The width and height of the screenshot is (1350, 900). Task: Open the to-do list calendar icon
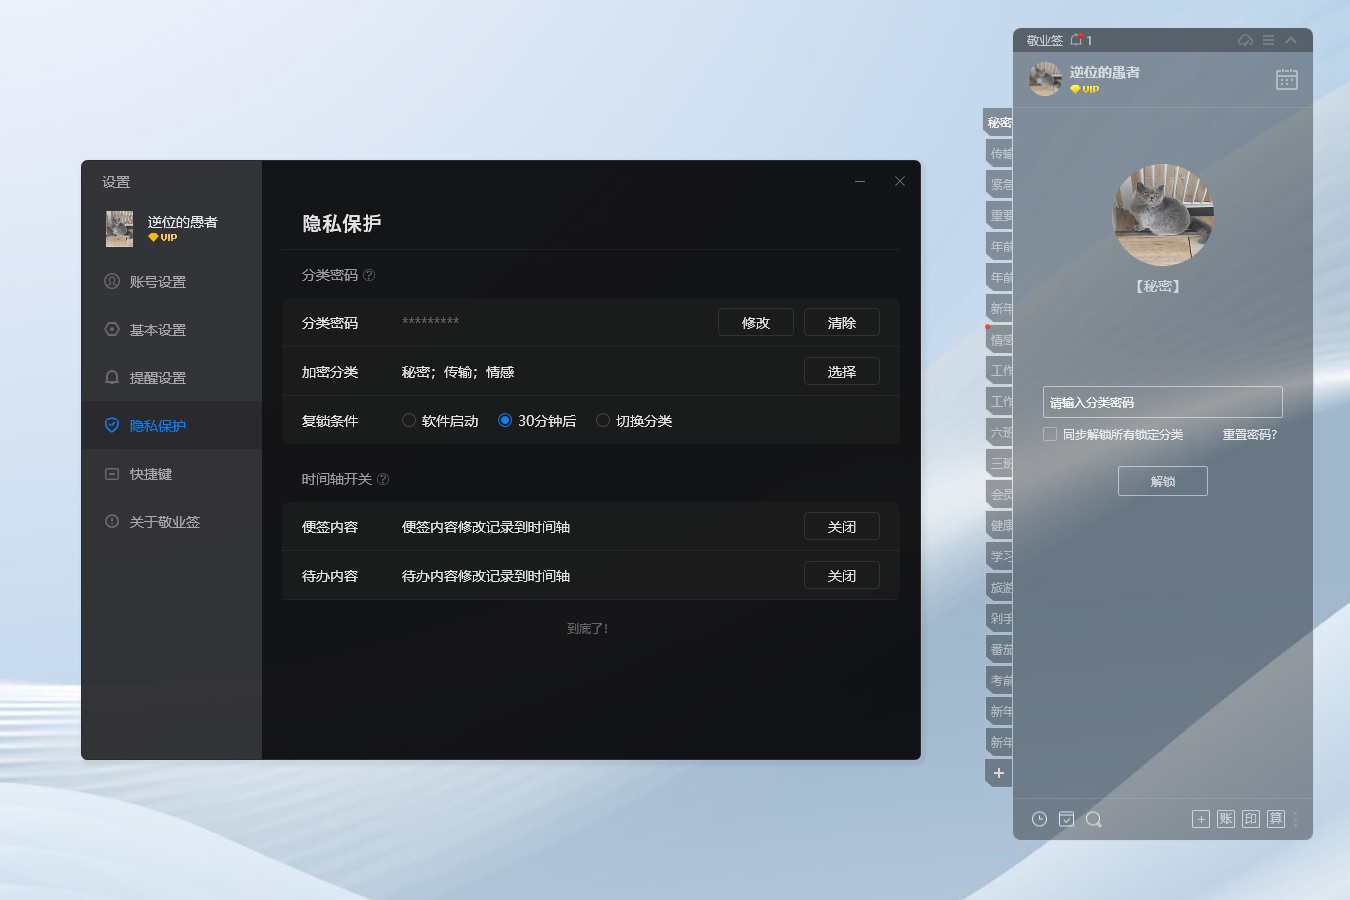pos(1066,819)
